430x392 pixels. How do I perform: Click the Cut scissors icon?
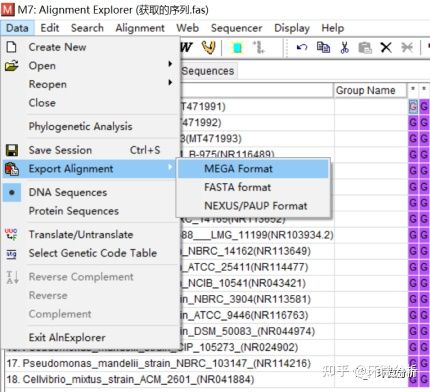point(345,47)
